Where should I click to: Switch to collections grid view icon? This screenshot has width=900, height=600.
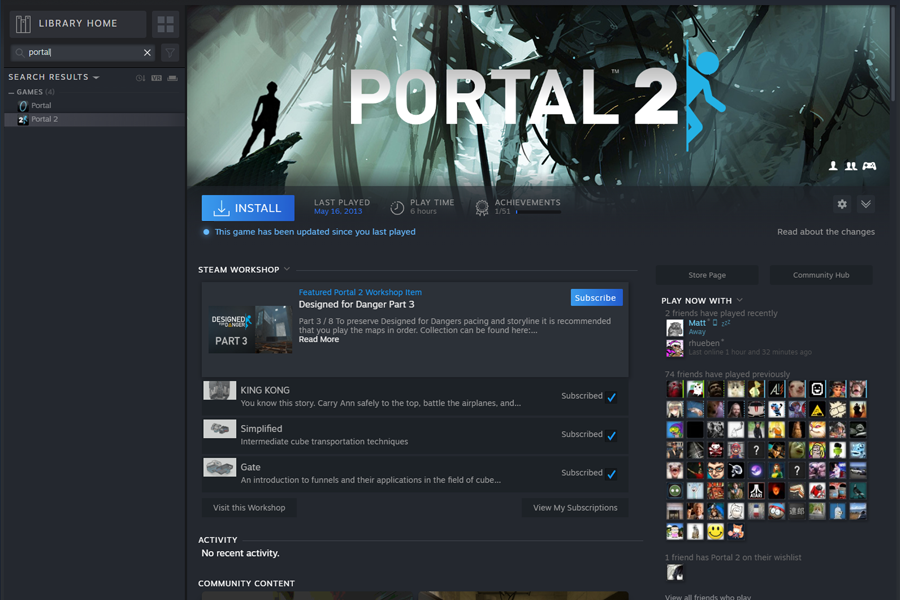(x=165, y=24)
